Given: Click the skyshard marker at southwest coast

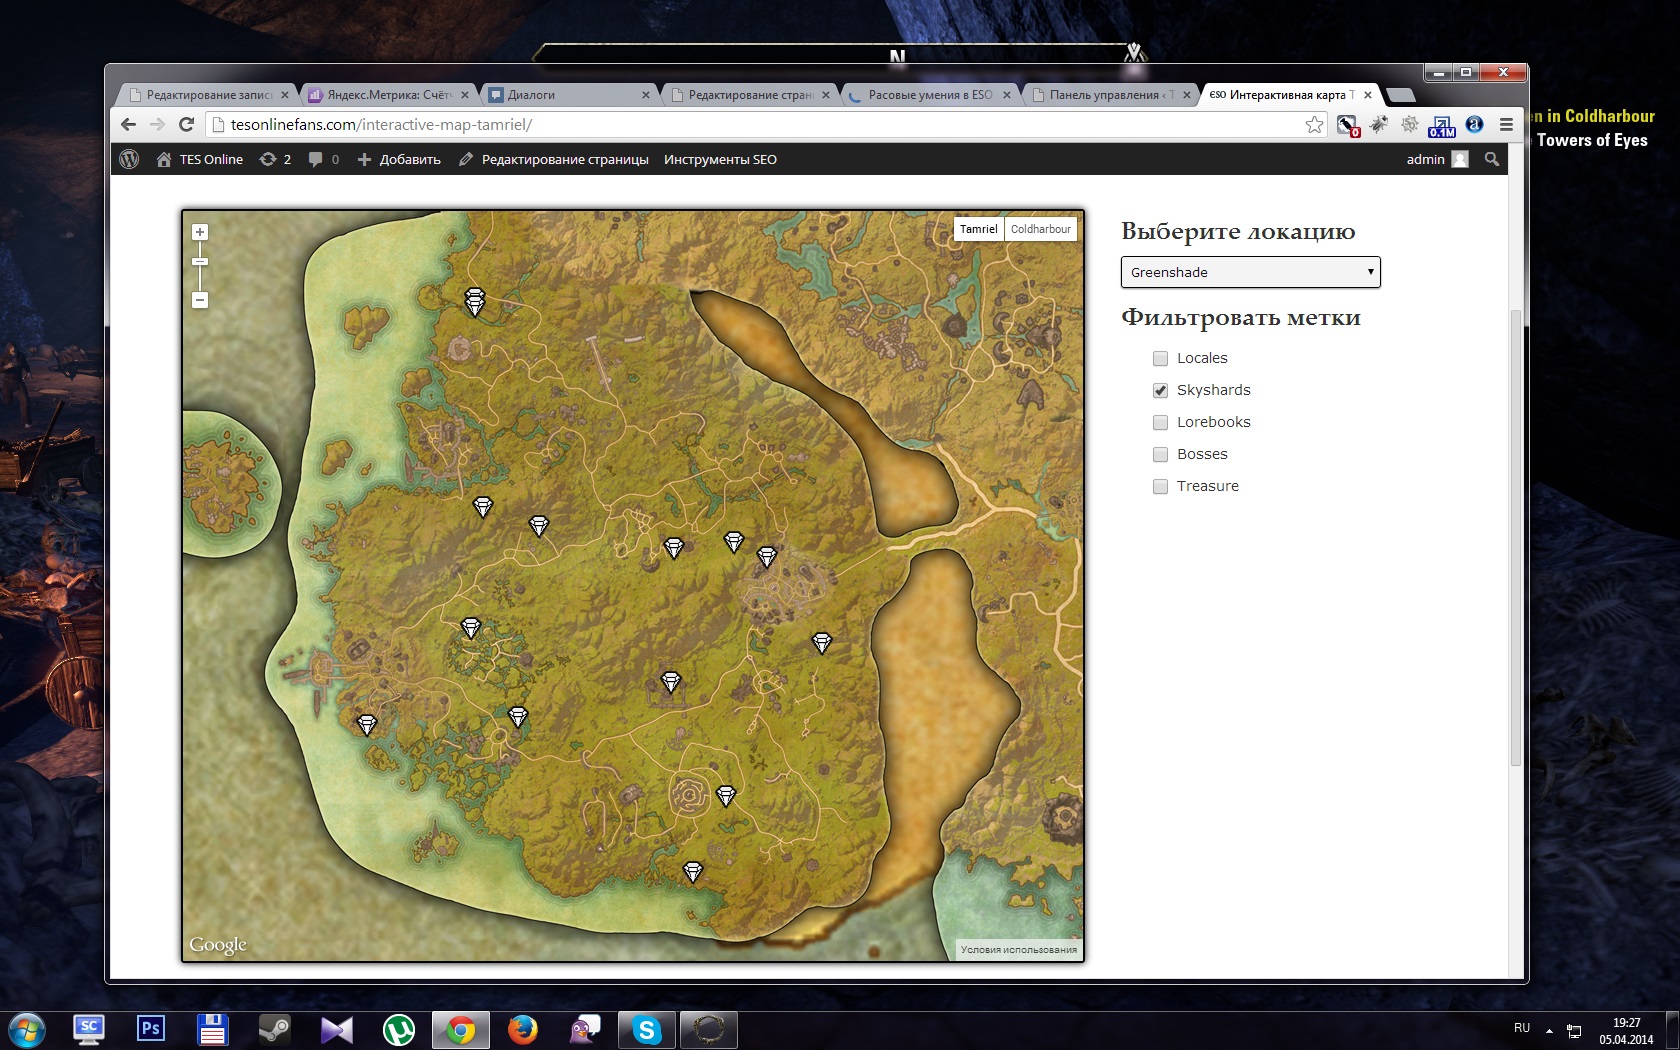Looking at the screenshot, I should coord(367,724).
